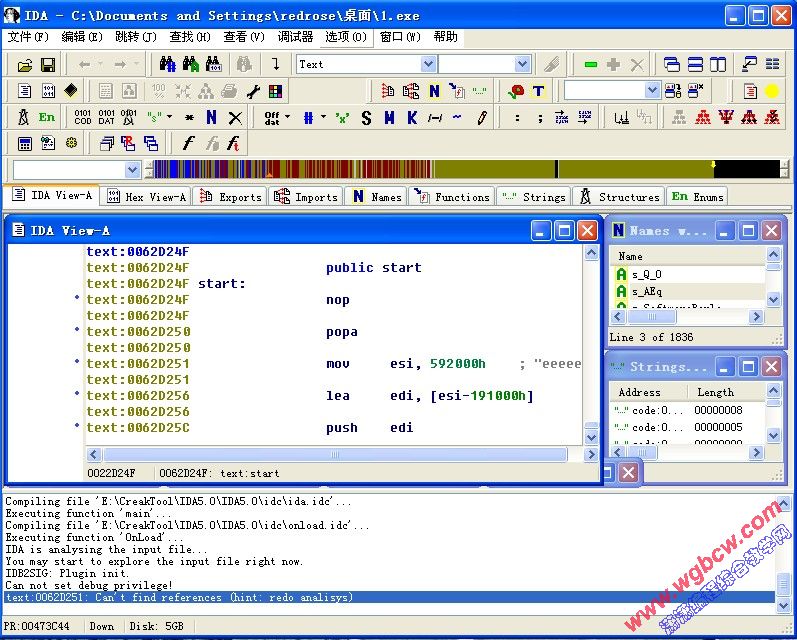The image size is (797, 640).
Task: Click the colorful palette grid icon
Action: tap(275, 92)
